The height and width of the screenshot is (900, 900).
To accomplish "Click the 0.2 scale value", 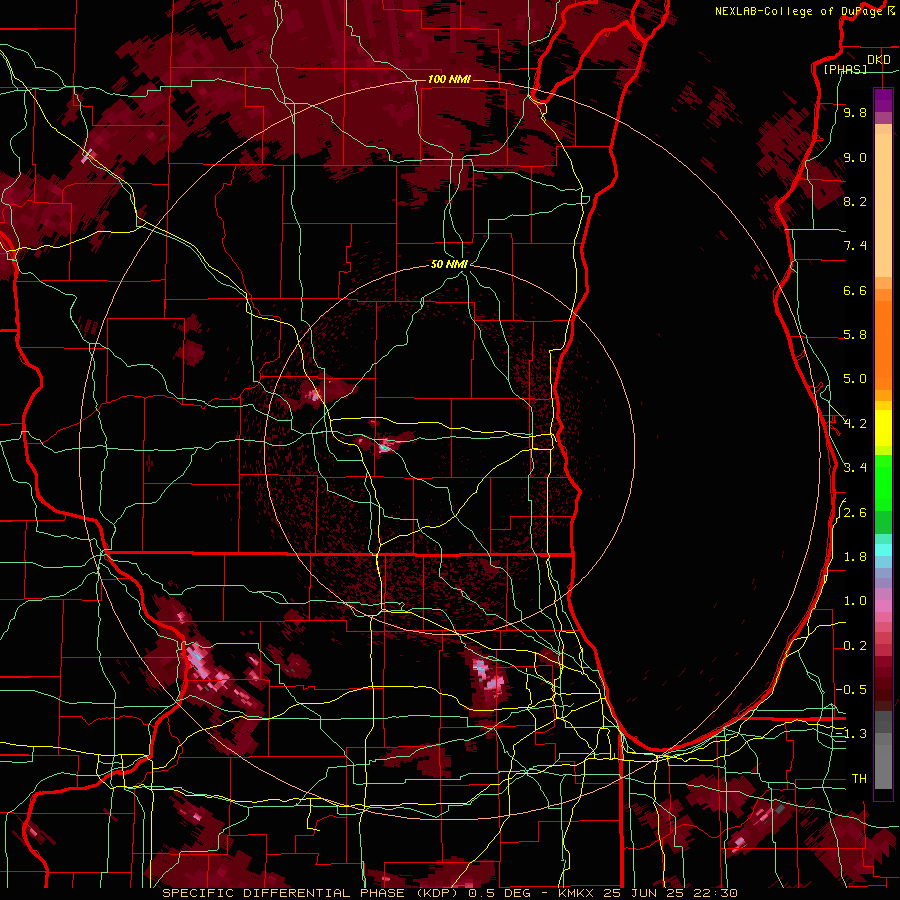I will coord(855,646).
